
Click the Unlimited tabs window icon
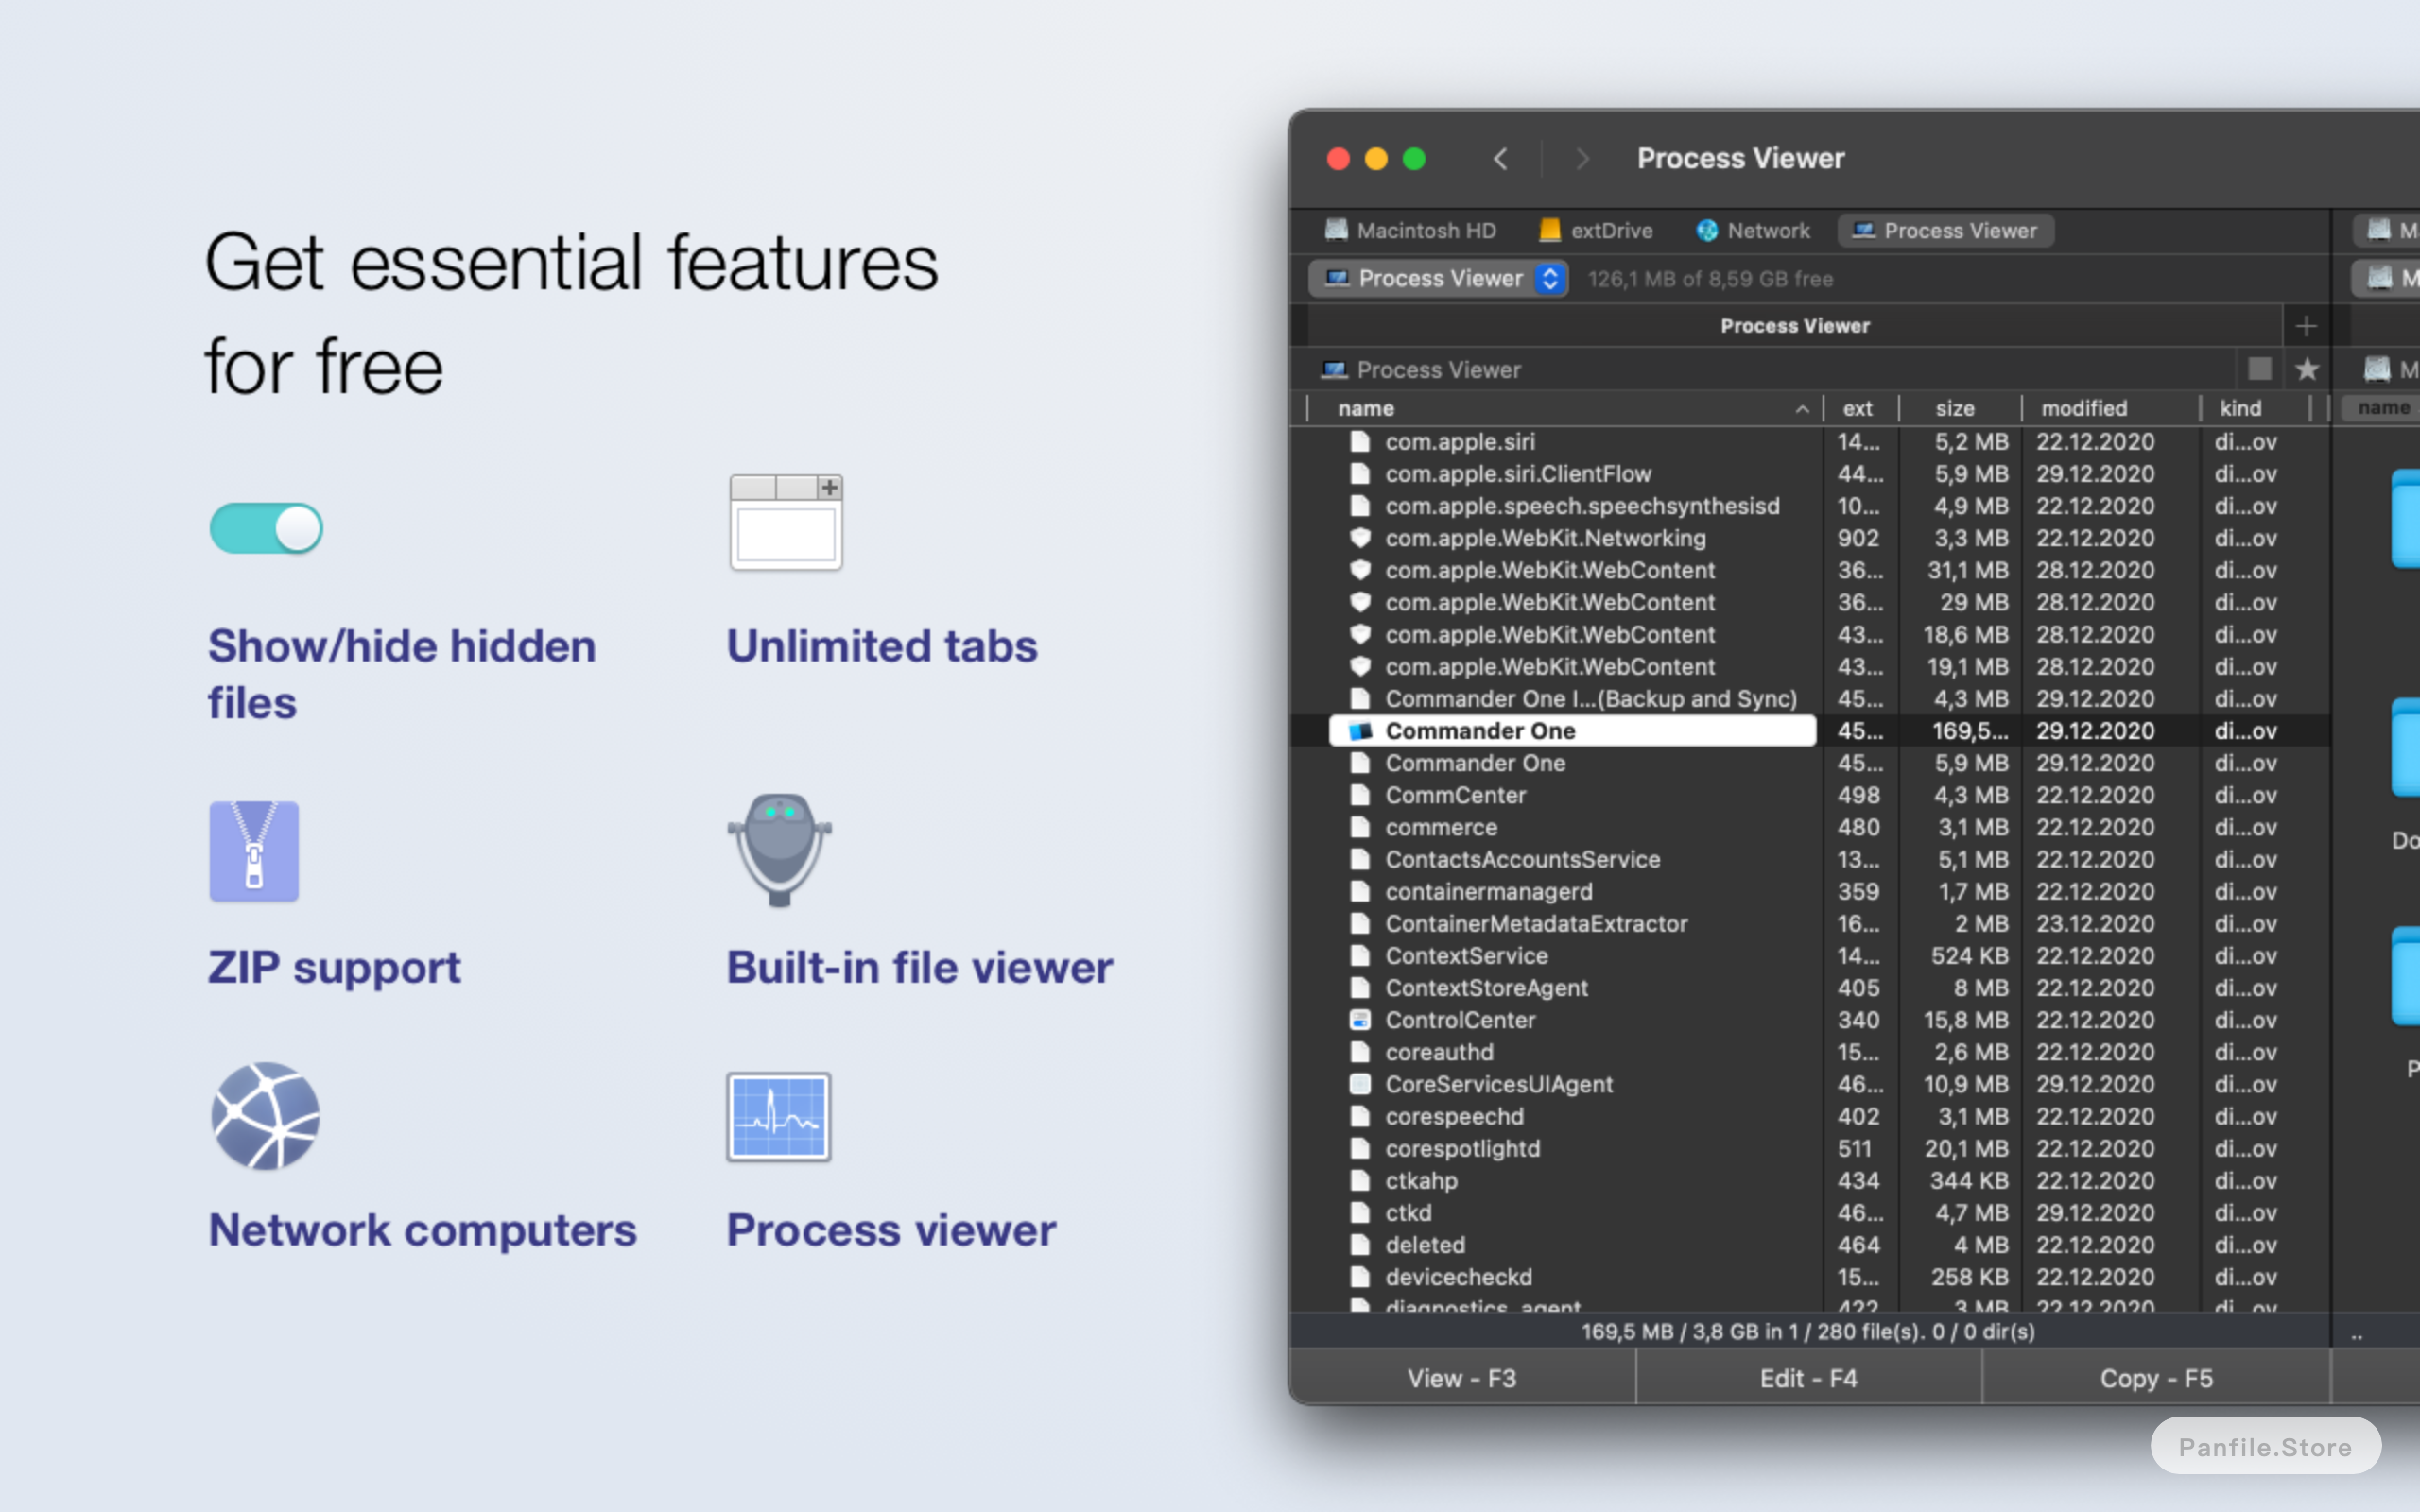786,522
